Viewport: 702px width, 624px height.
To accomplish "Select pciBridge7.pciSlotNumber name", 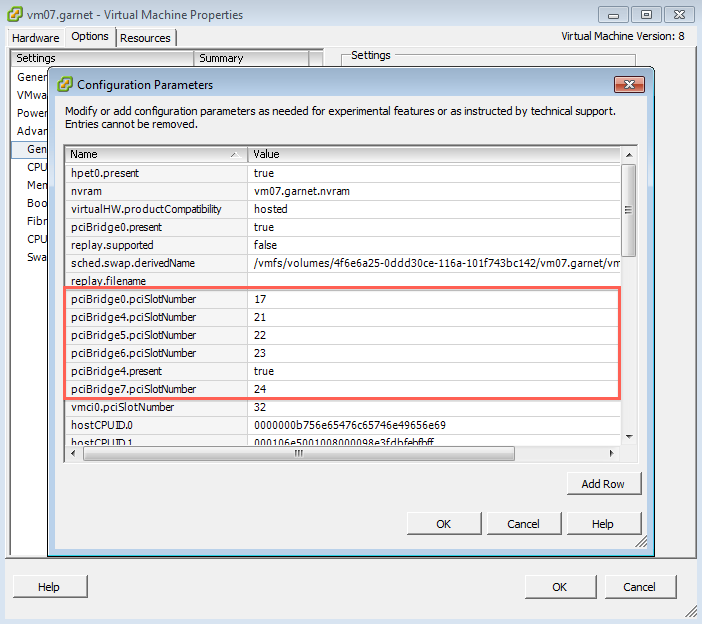I will pyautogui.click(x=133, y=389).
